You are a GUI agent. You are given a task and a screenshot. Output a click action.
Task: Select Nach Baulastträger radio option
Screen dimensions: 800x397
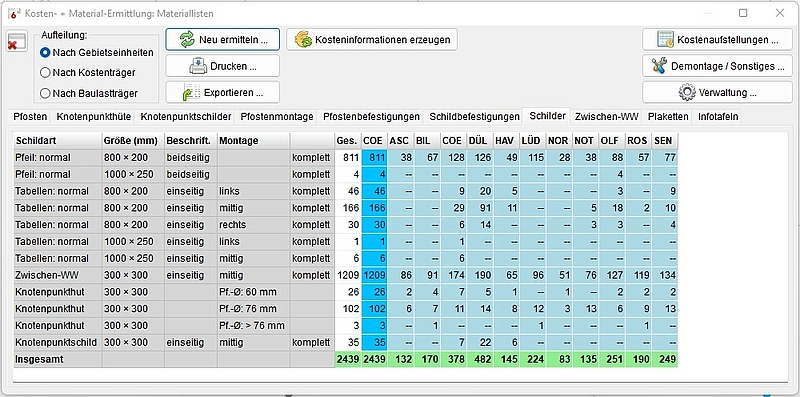click(x=89, y=94)
